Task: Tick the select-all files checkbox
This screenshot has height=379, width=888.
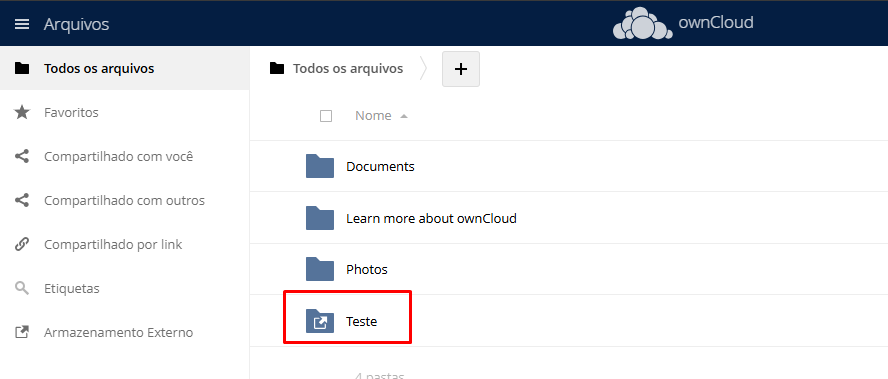Action: point(326,116)
